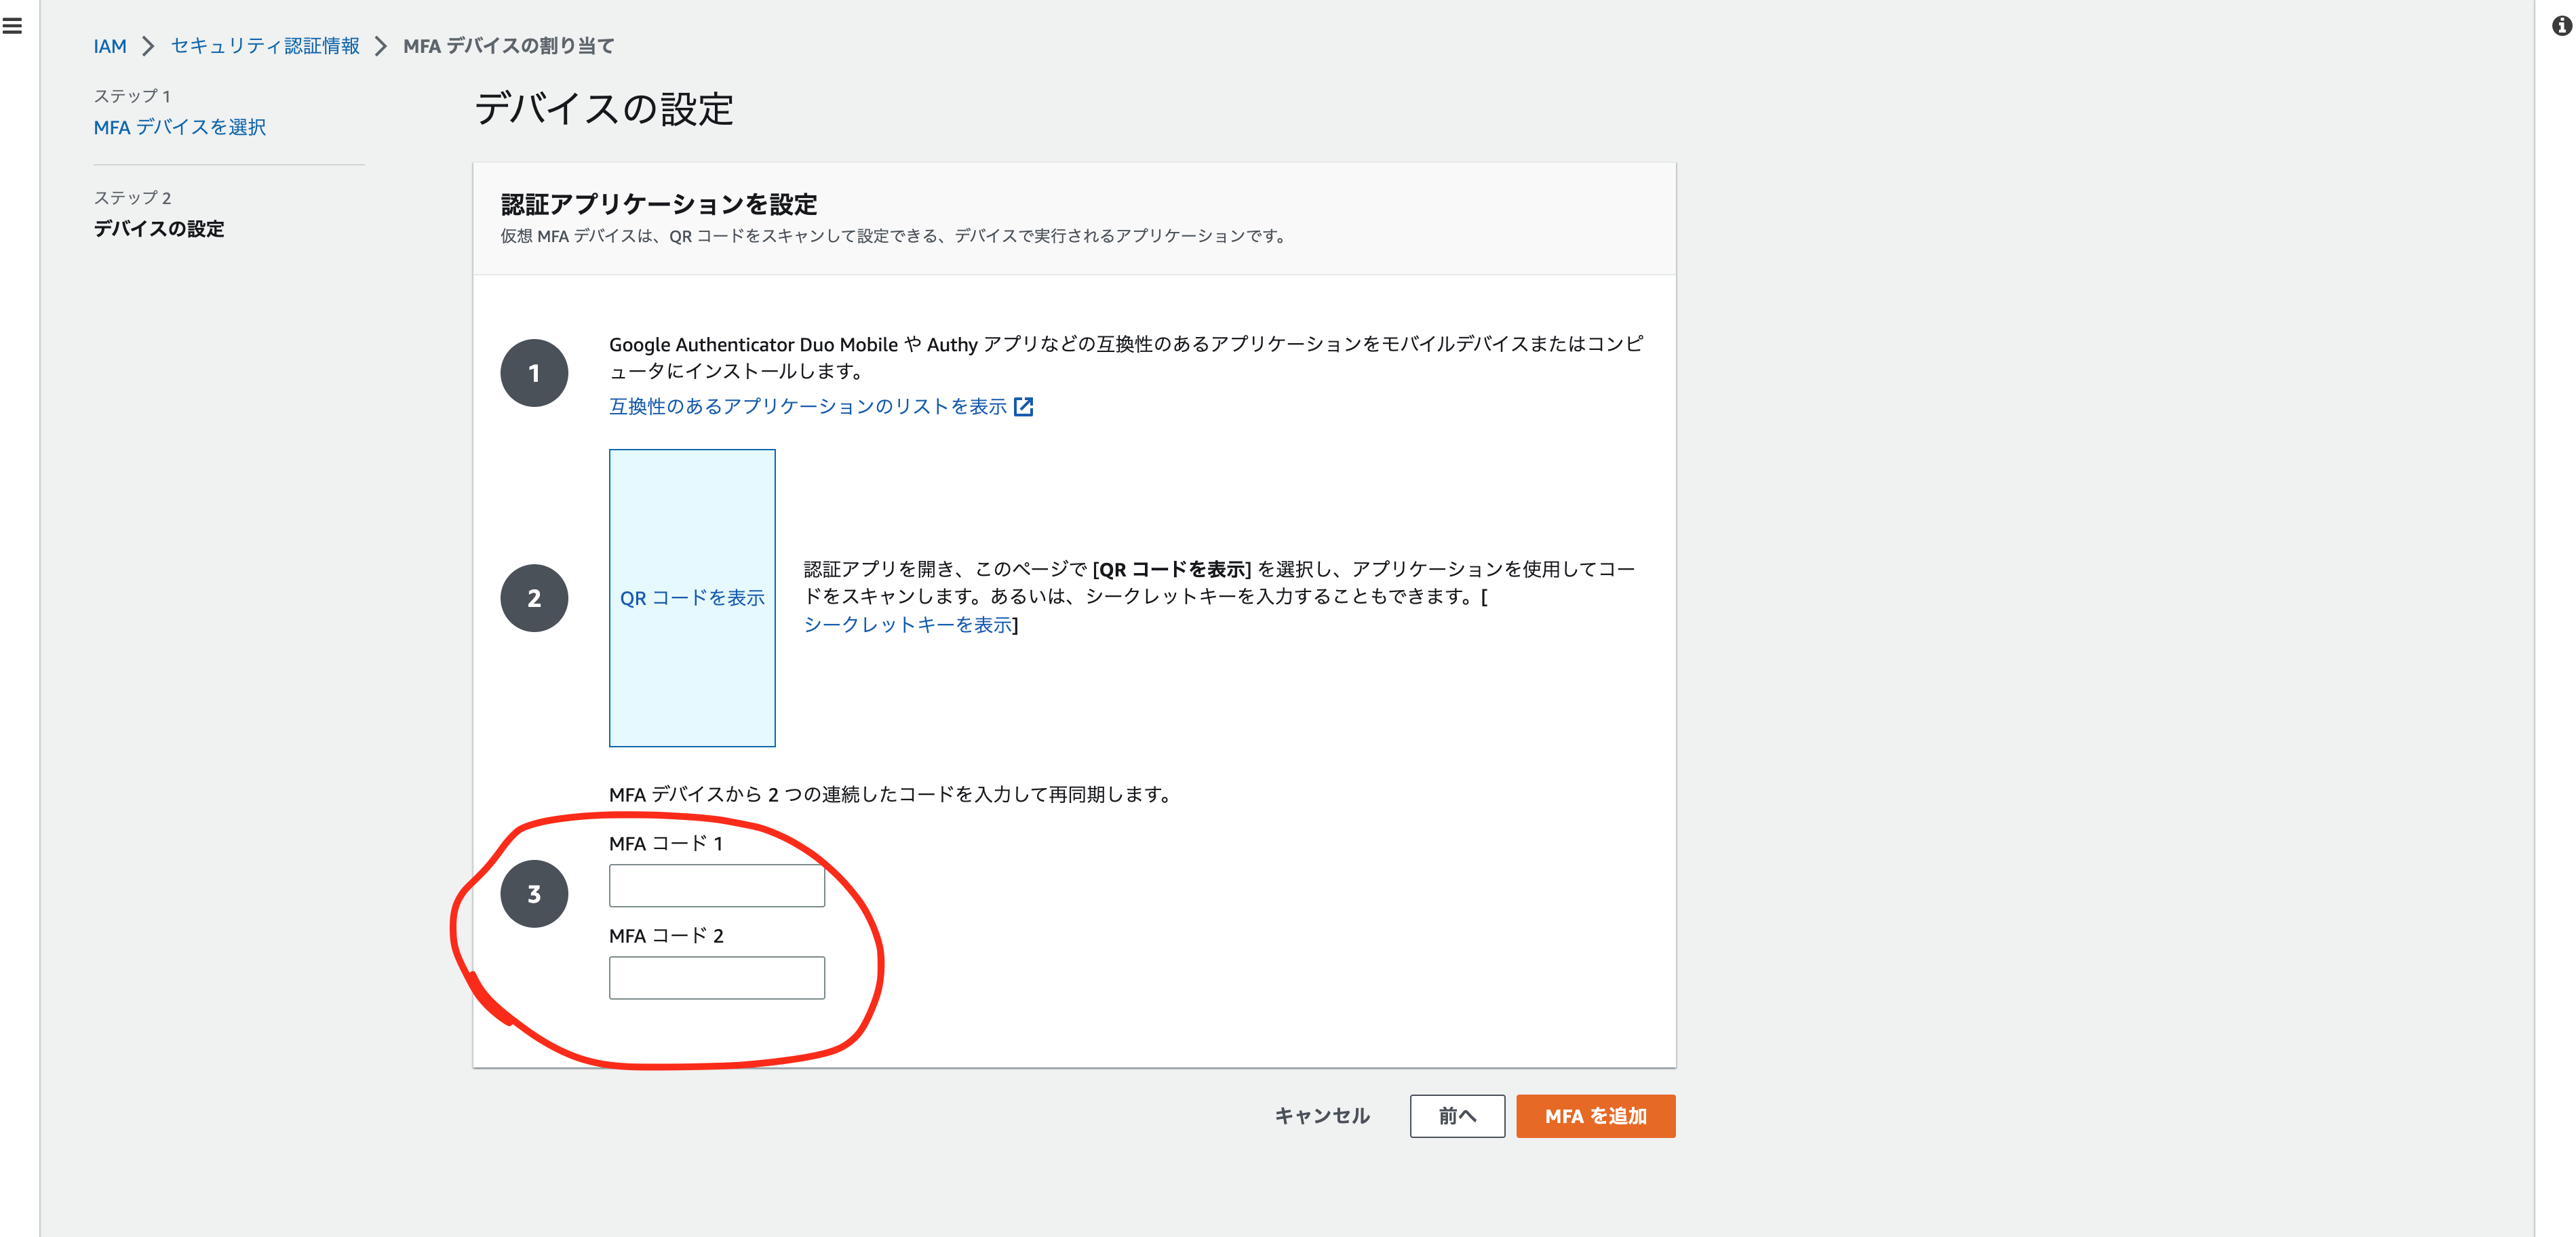This screenshot has width=2576, height=1237.
Task: Navigate to IAM breadcrumb
Action: pos(110,45)
